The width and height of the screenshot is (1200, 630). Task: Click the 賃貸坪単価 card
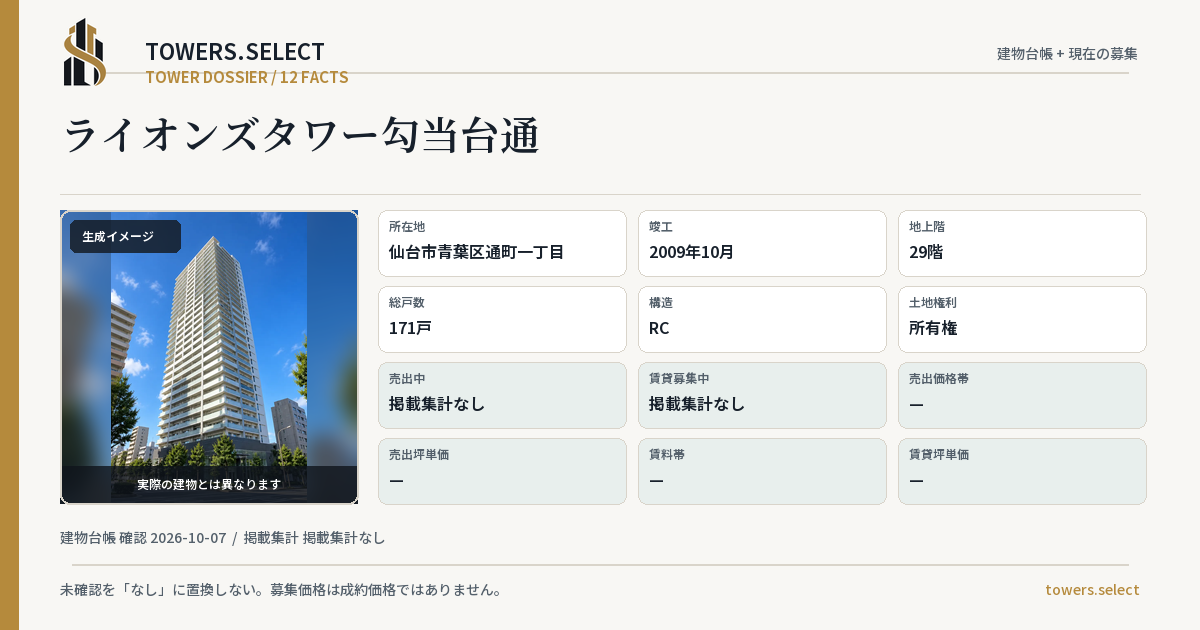click(1022, 471)
